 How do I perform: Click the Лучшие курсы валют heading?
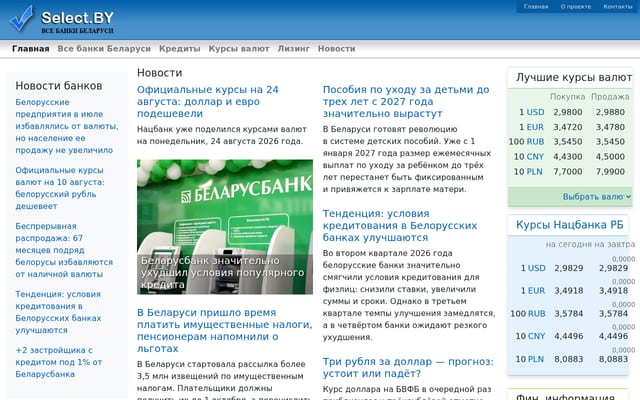tap(574, 78)
